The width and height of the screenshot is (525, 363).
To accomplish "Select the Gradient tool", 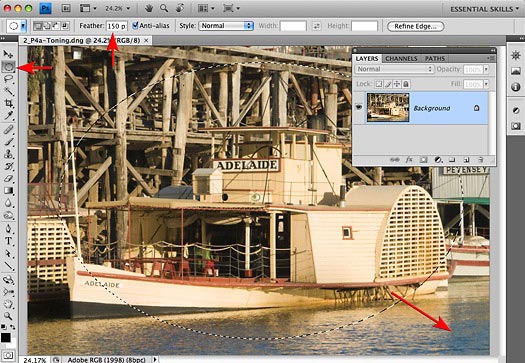I will pyautogui.click(x=8, y=191).
